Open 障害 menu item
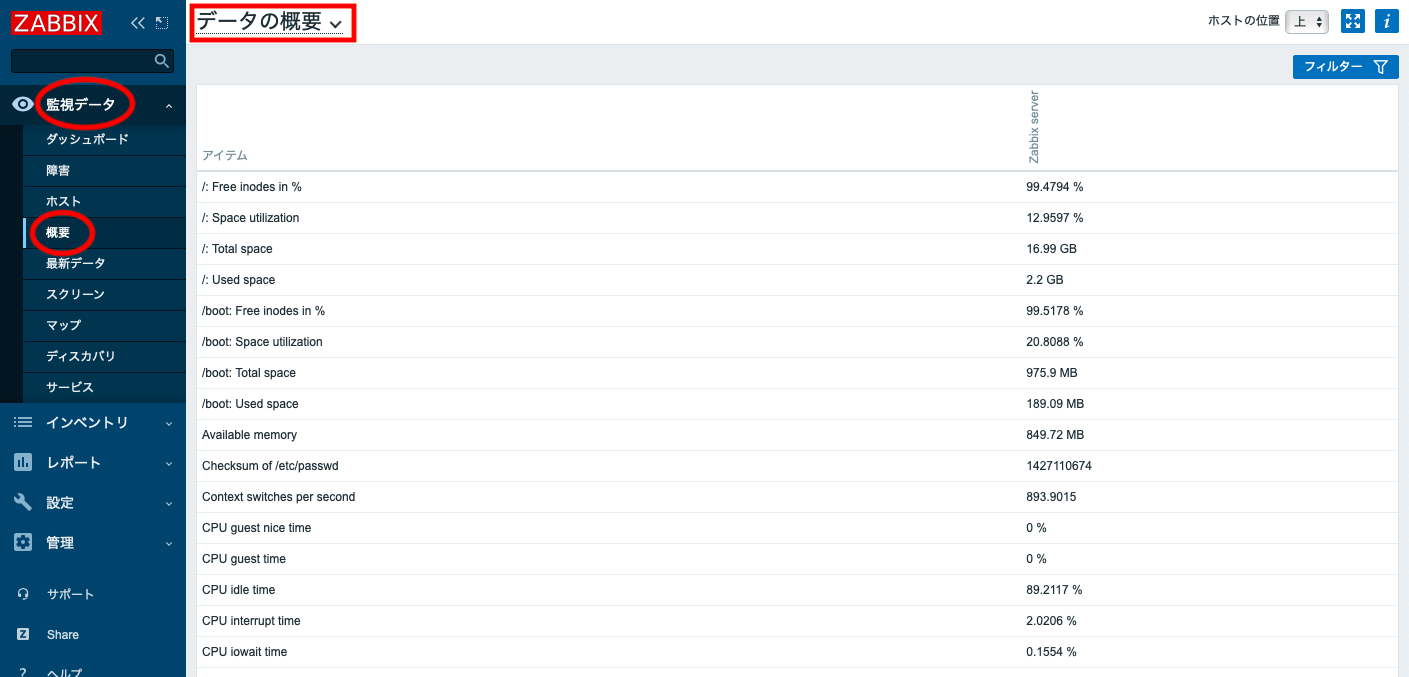 pyautogui.click(x=58, y=170)
